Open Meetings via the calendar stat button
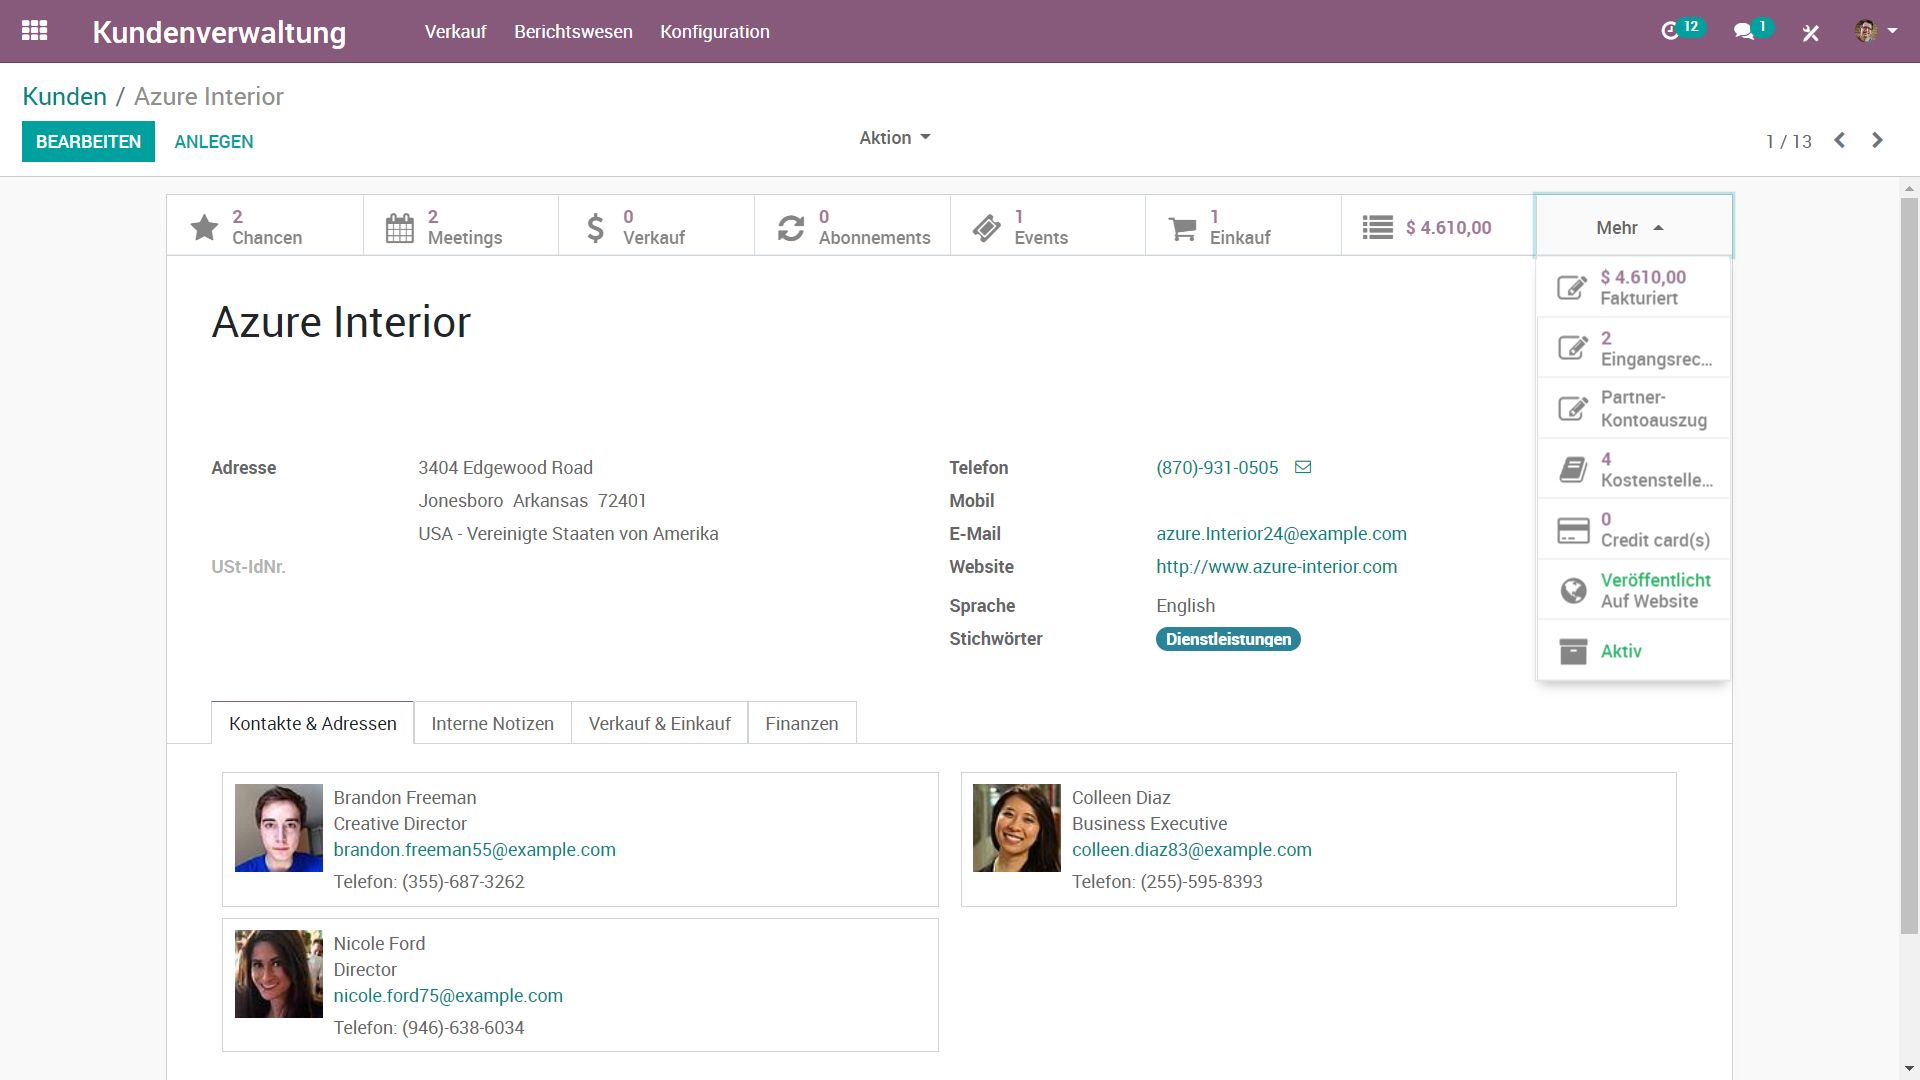The image size is (1920, 1080). (460, 227)
